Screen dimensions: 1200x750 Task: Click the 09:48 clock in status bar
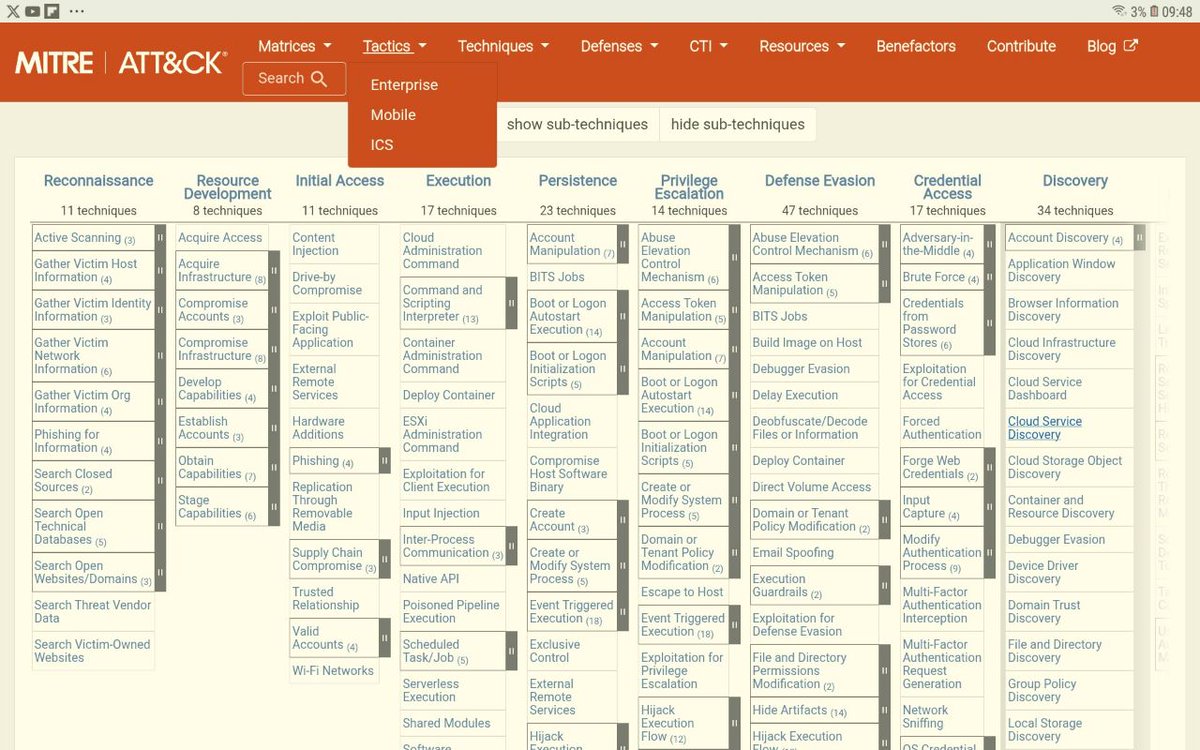coord(1178,12)
